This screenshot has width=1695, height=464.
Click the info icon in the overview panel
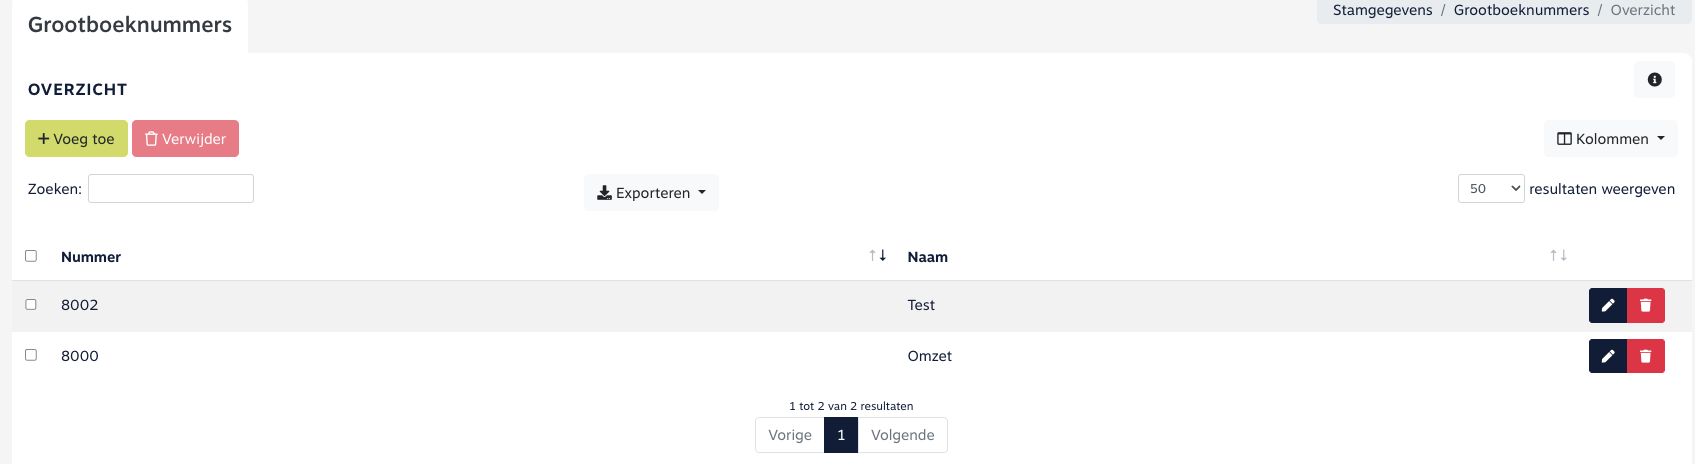1654,80
